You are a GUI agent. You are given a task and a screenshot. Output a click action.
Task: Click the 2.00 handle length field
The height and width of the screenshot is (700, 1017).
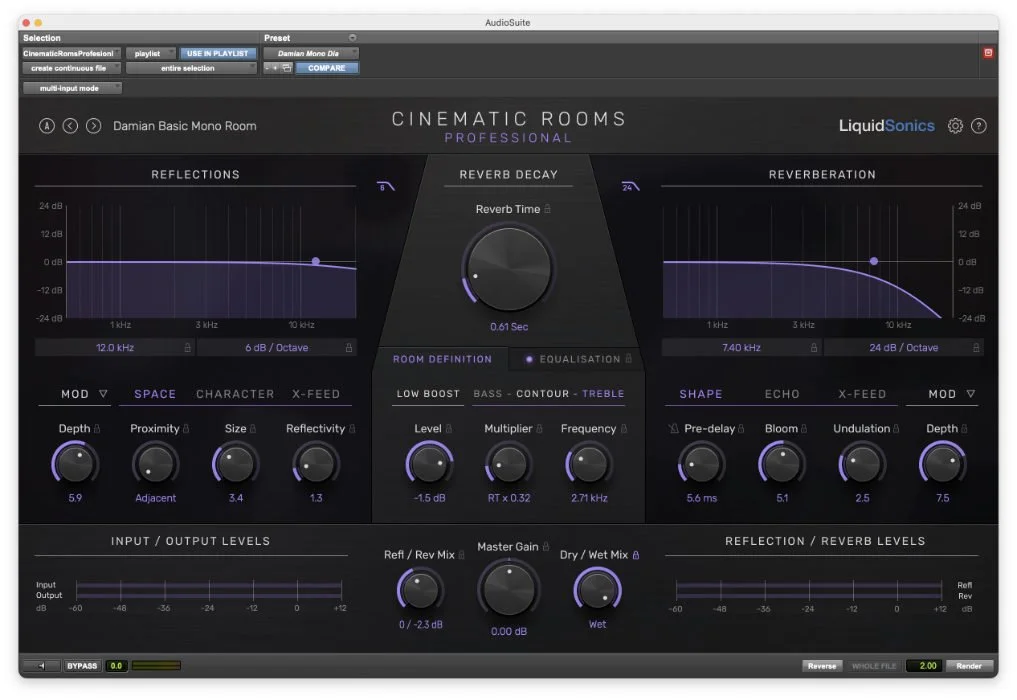pyautogui.click(x=926, y=666)
